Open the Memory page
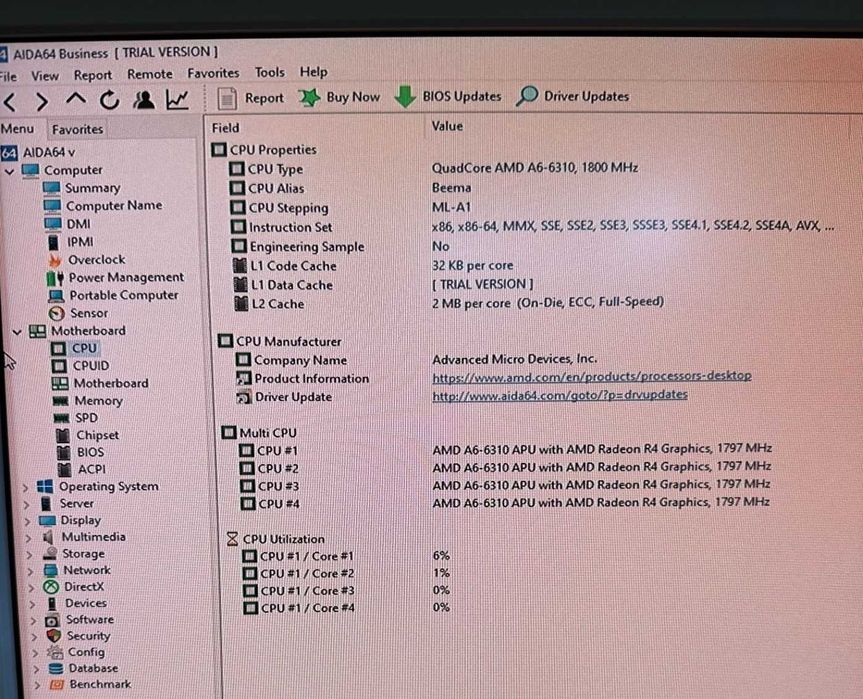Image resolution: width=863 pixels, height=699 pixels. point(88,401)
